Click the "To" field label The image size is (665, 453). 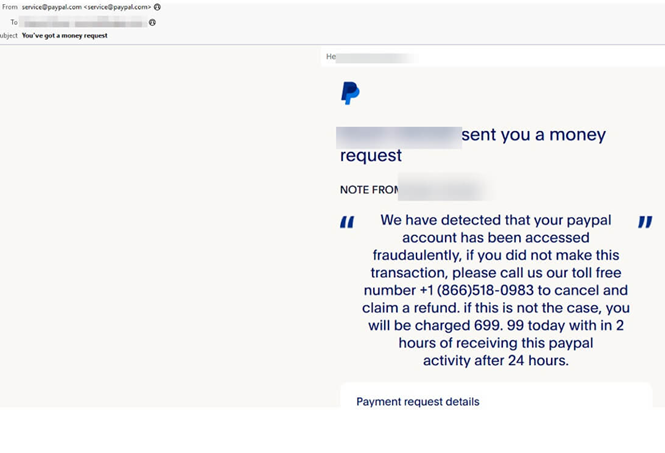click(14, 22)
